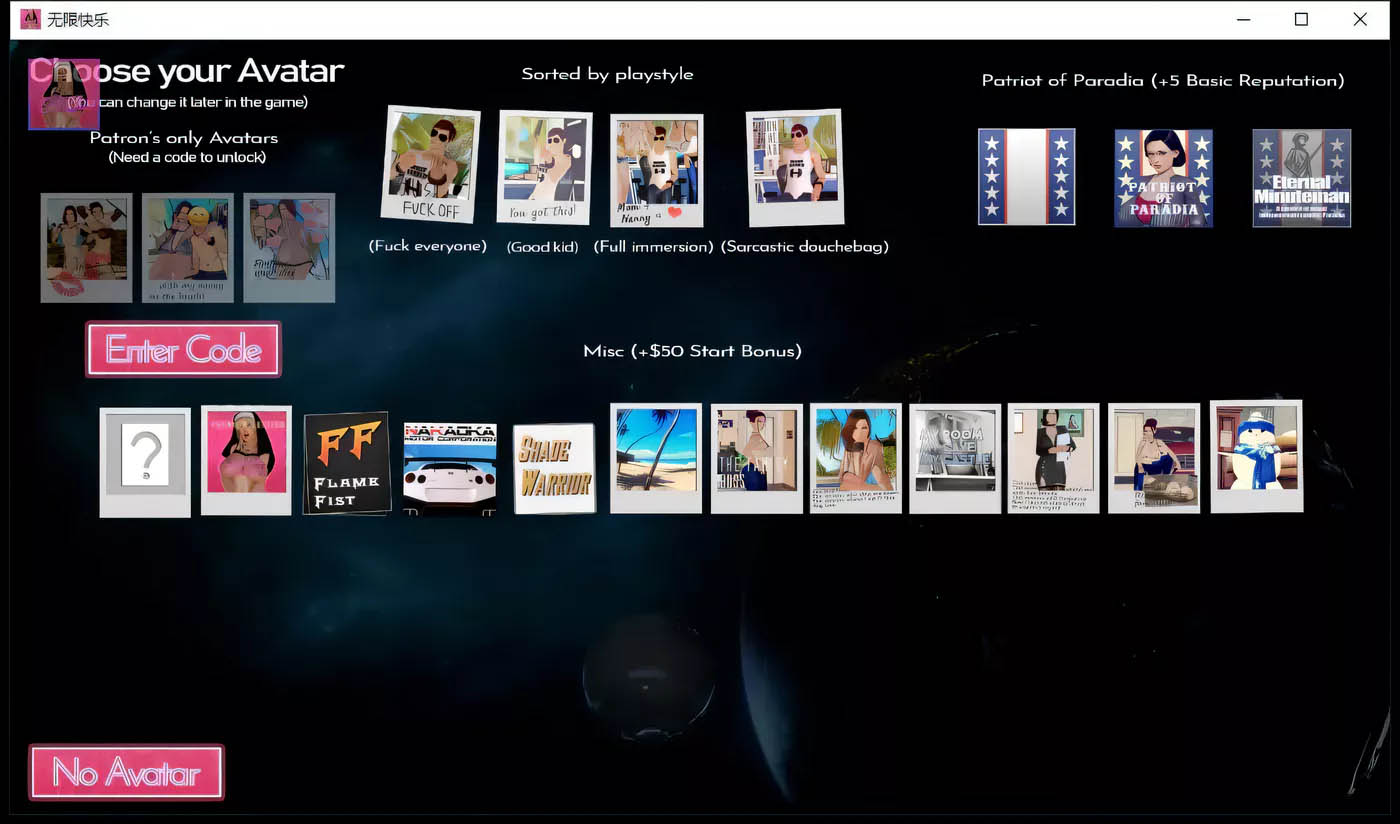Select the Good kid playstyle avatar
The height and width of the screenshot is (824, 1400).
[544, 167]
